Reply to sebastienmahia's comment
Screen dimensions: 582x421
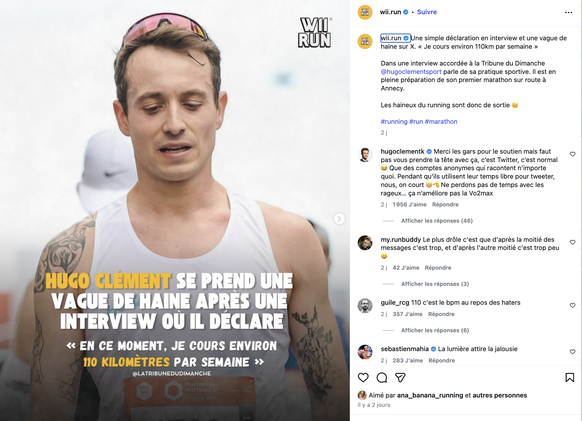tap(441, 360)
